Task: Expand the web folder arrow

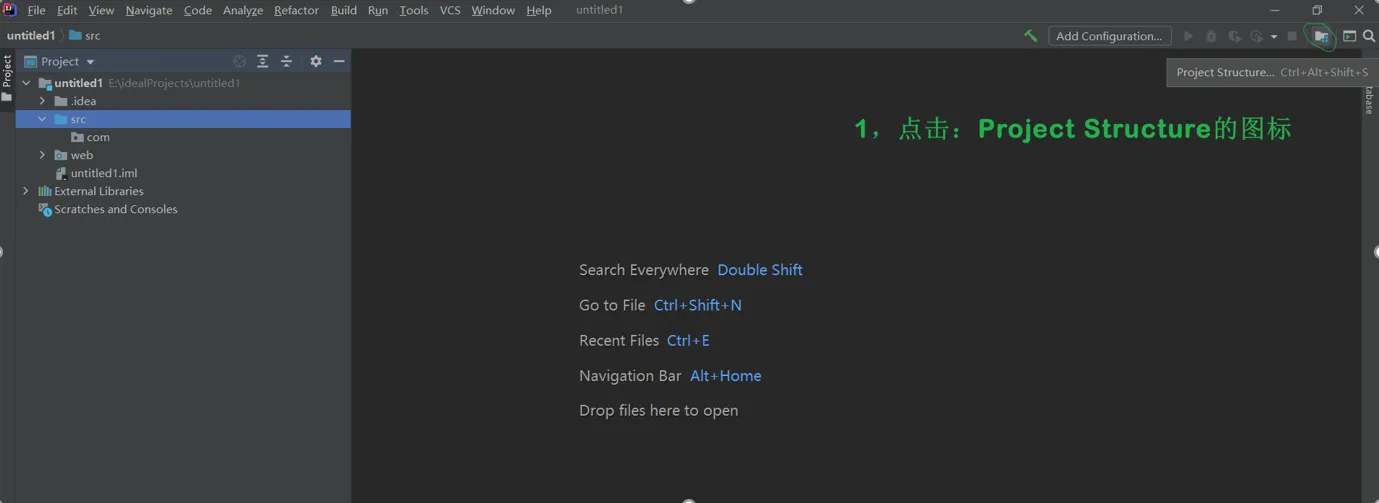Action: coord(42,155)
